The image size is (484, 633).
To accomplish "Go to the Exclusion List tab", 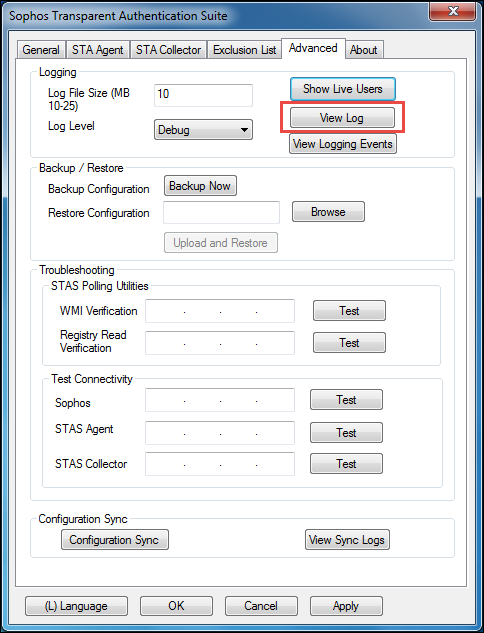I will tap(244, 50).
